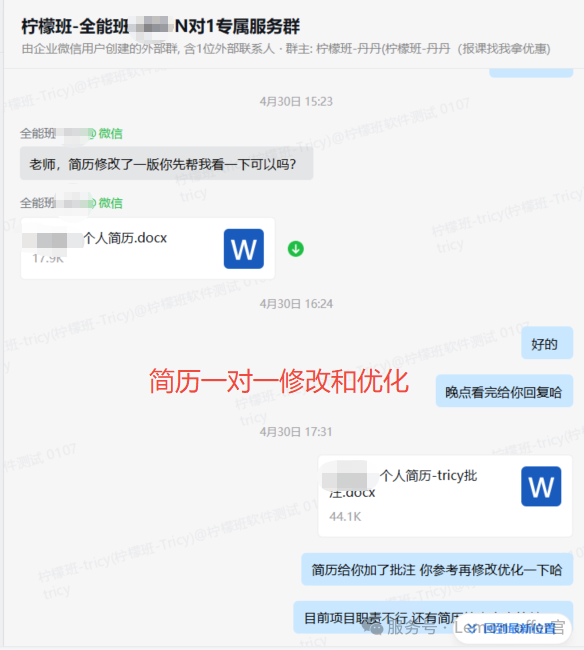This screenshot has width=584, height=650.
Task: Open the 个人简历-tricy批注.docx file card
Action: [x=445, y=496]
